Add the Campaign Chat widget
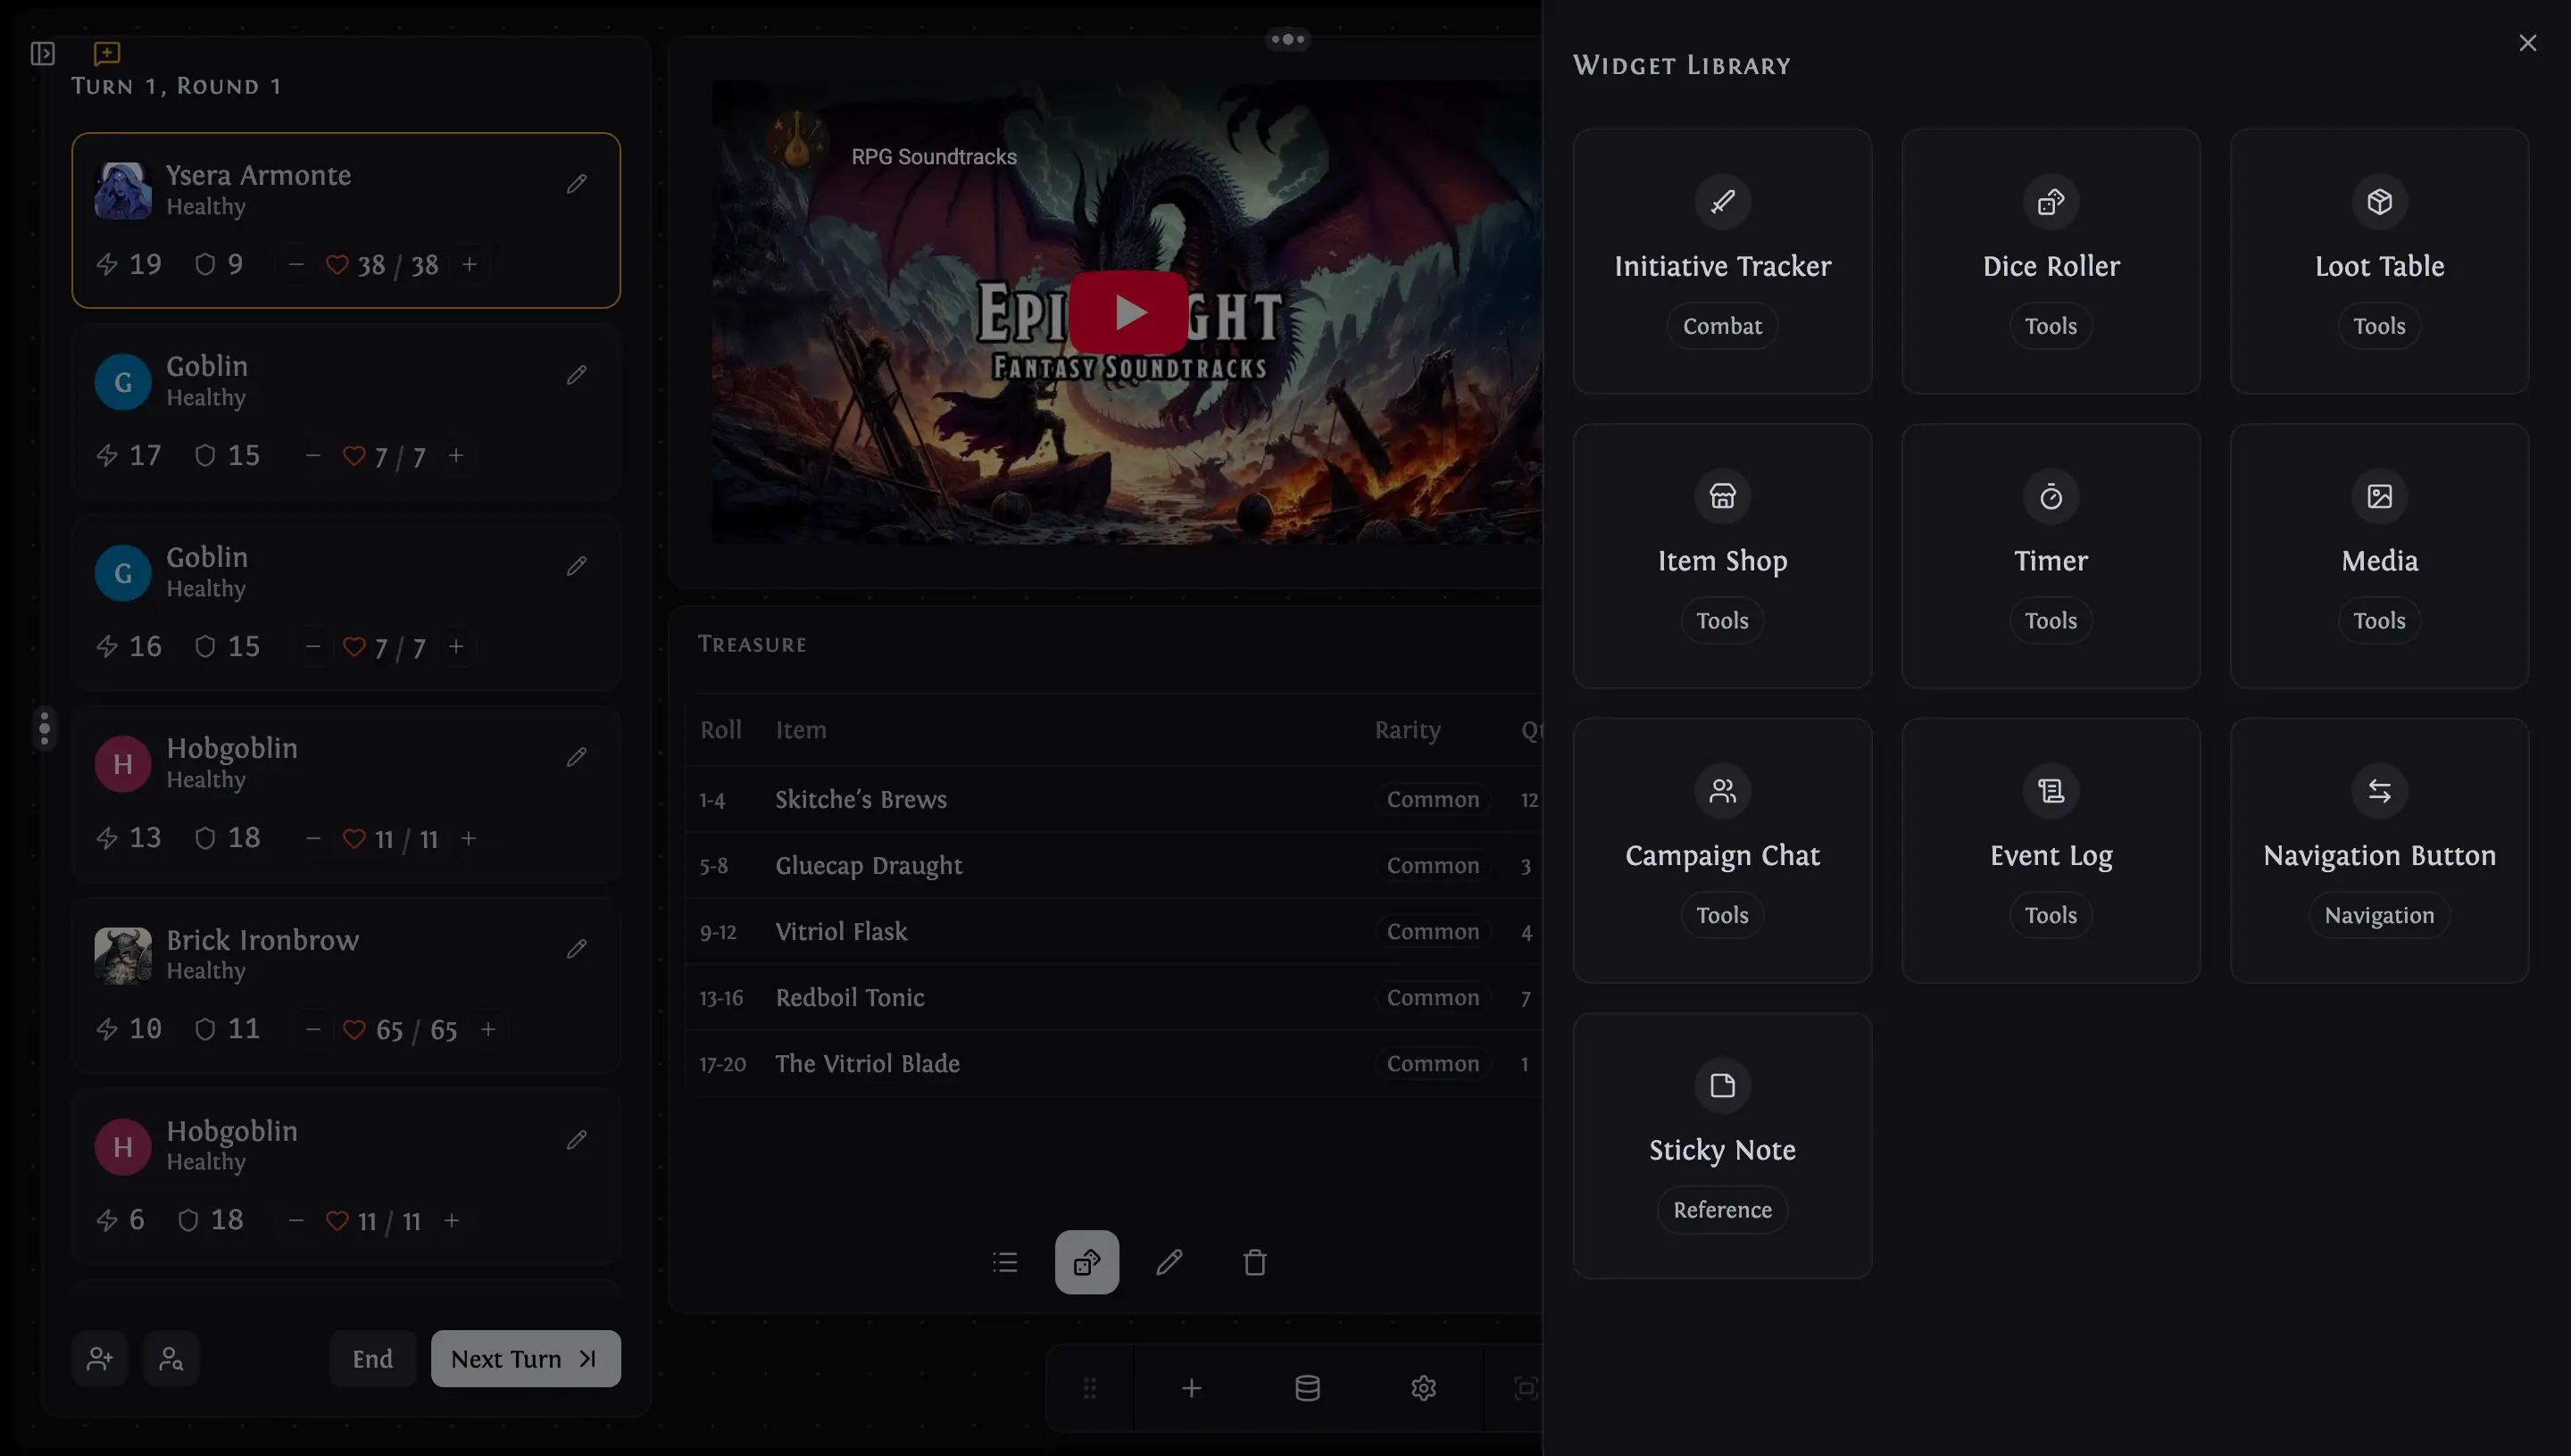 click(1723, 851)
